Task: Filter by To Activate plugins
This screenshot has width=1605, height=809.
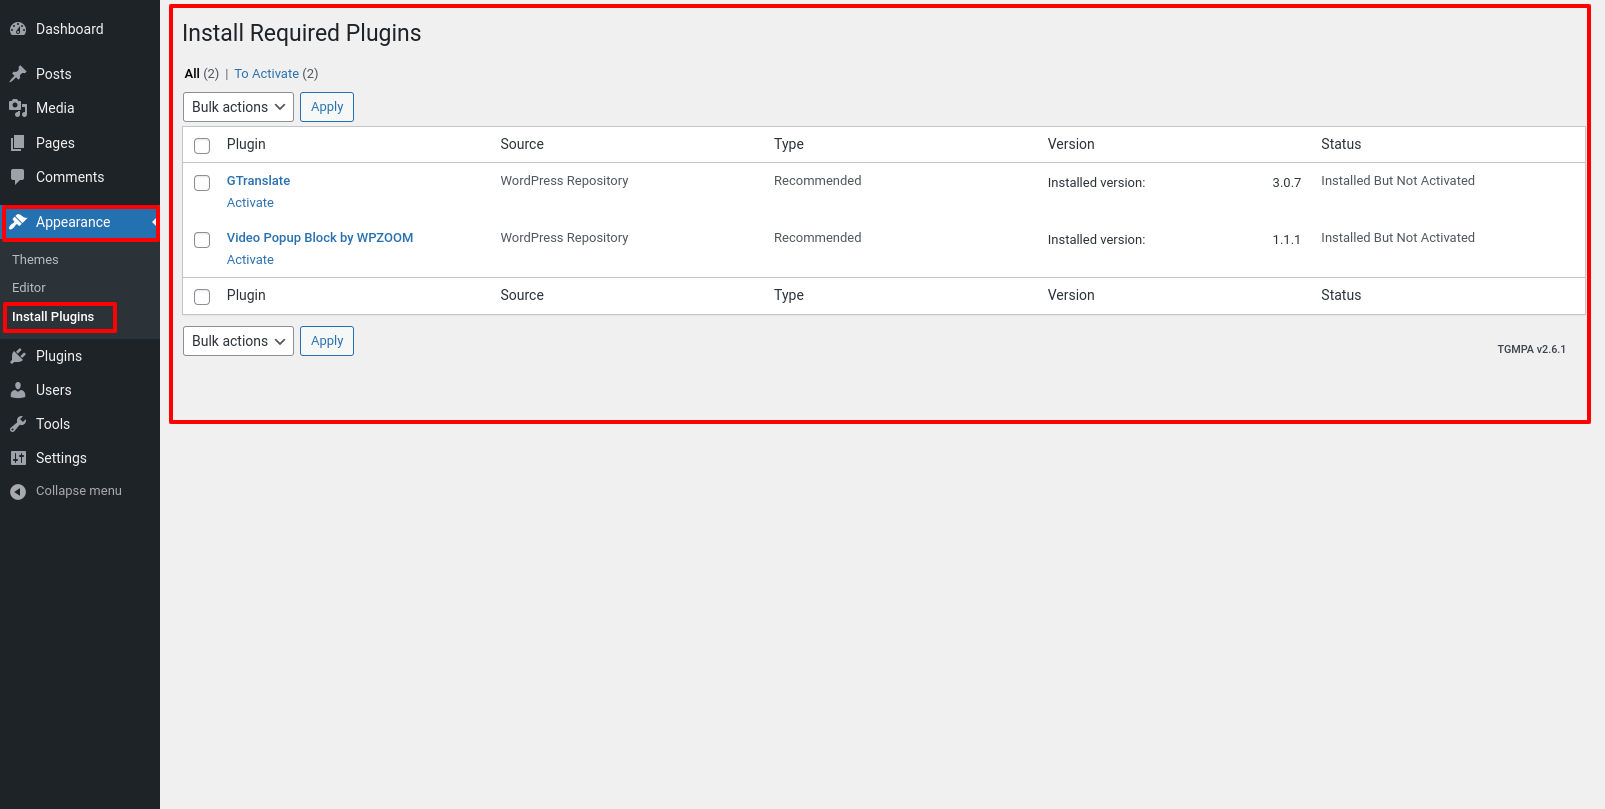Action: point(266,74)
